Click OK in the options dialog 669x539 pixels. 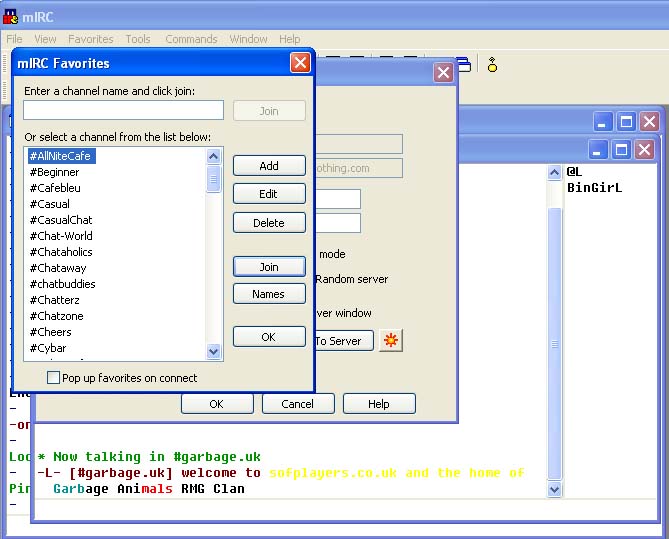[217, 404]
